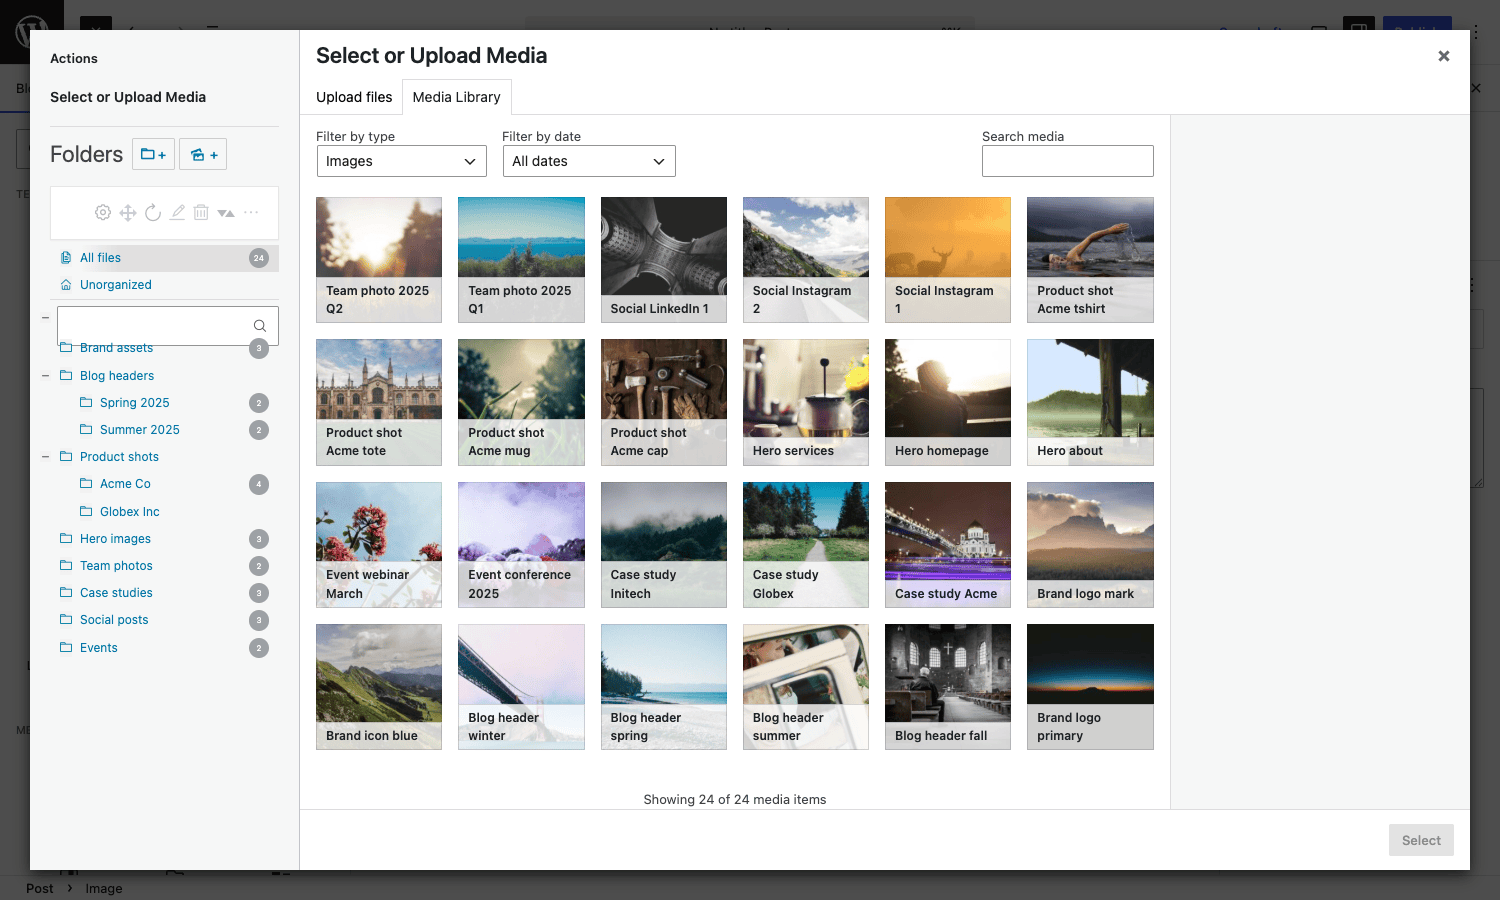Click the folder search magnifier icon
1500x900 pixels.
[x=260, y=326]
